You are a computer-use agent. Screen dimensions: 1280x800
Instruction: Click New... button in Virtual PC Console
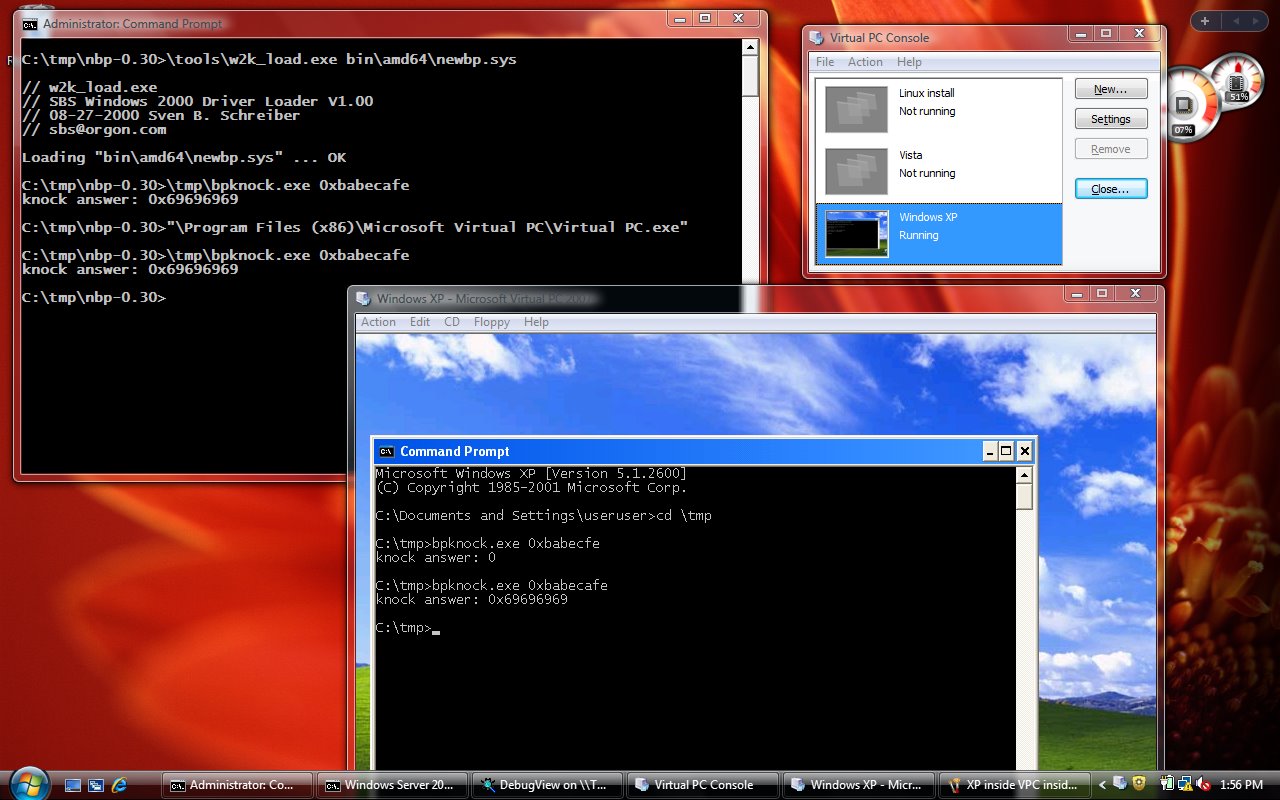[1111, 89]
